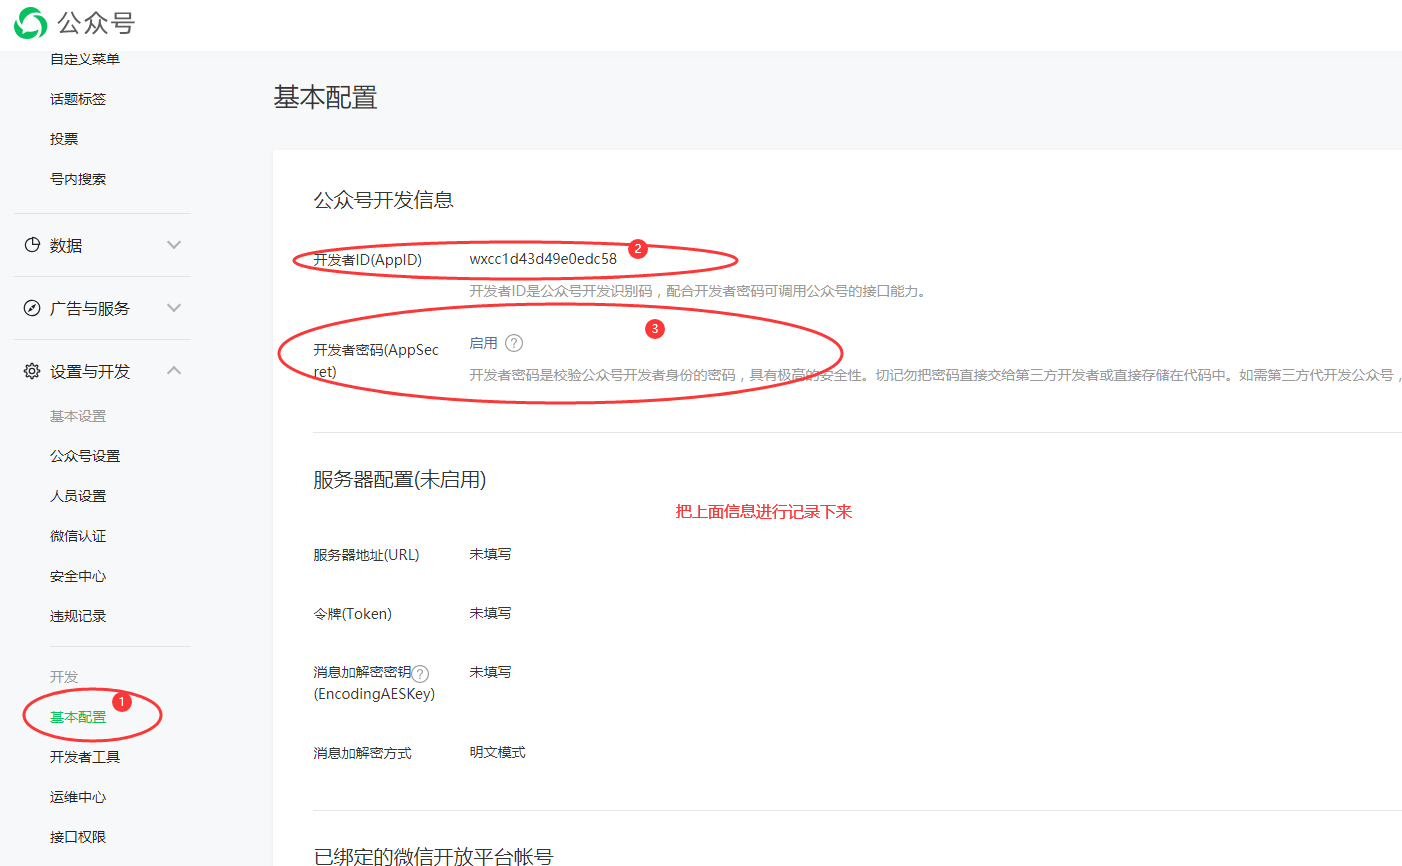Click 未填写 next to 服务器地址(URL)
Screen dimensions: 1402x866
pyautogui.click(x=491, y=554)
